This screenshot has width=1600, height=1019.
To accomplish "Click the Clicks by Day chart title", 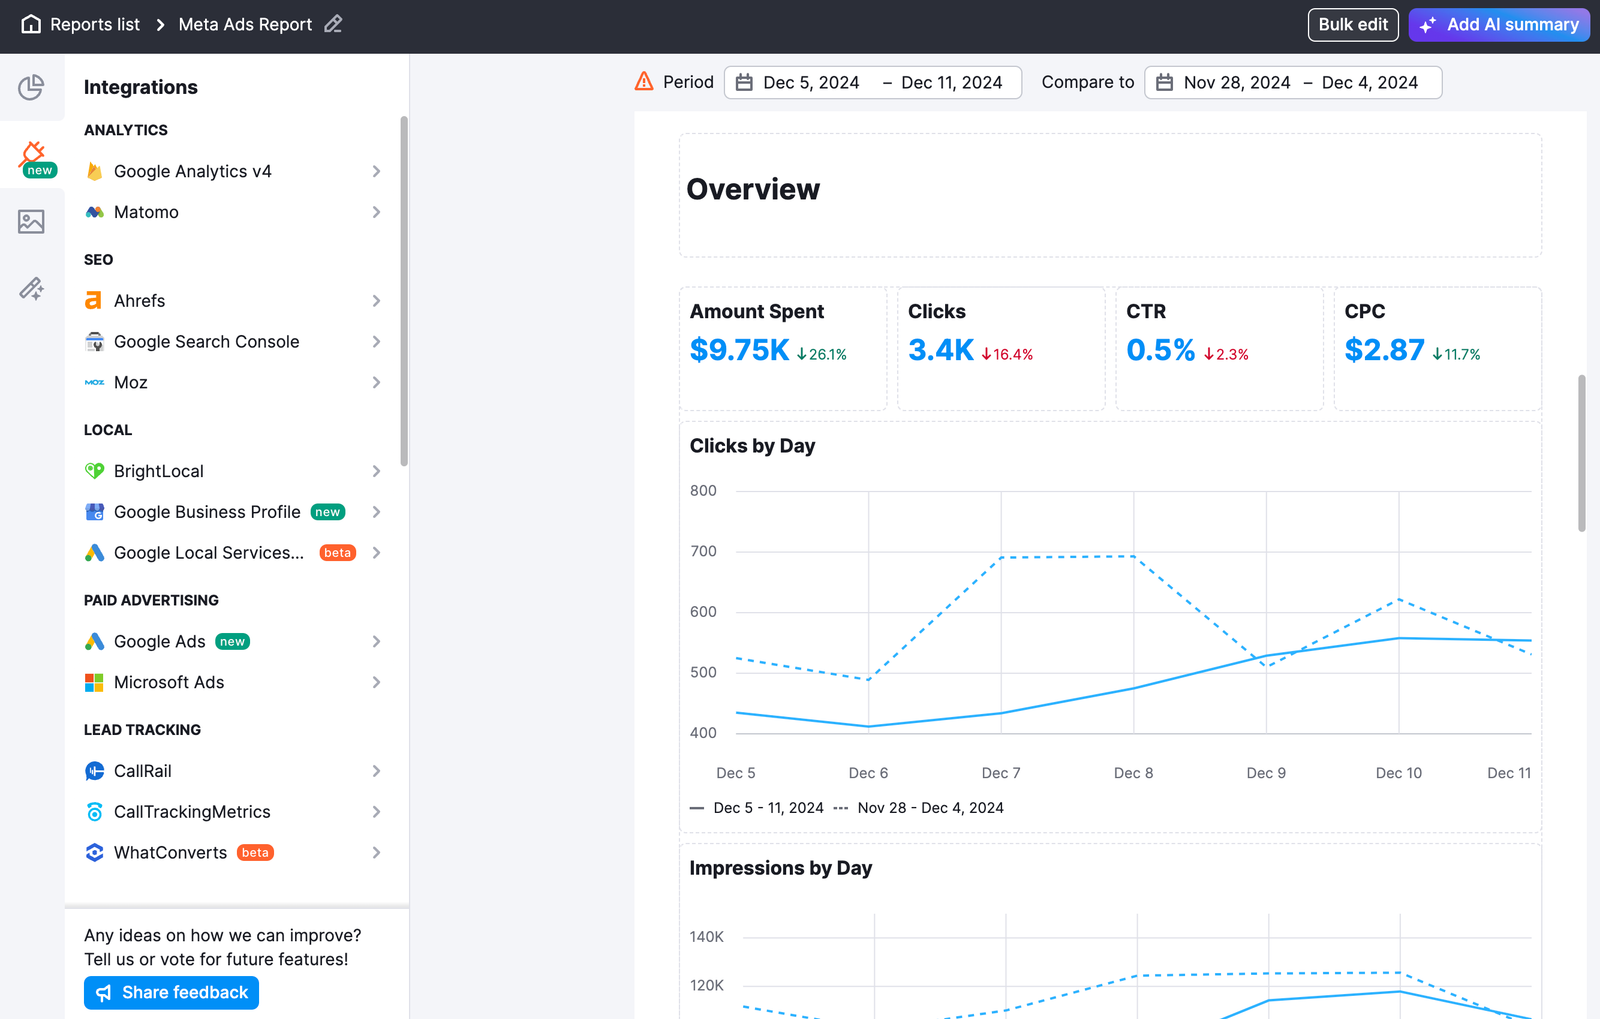I will [x=752, y=446].
